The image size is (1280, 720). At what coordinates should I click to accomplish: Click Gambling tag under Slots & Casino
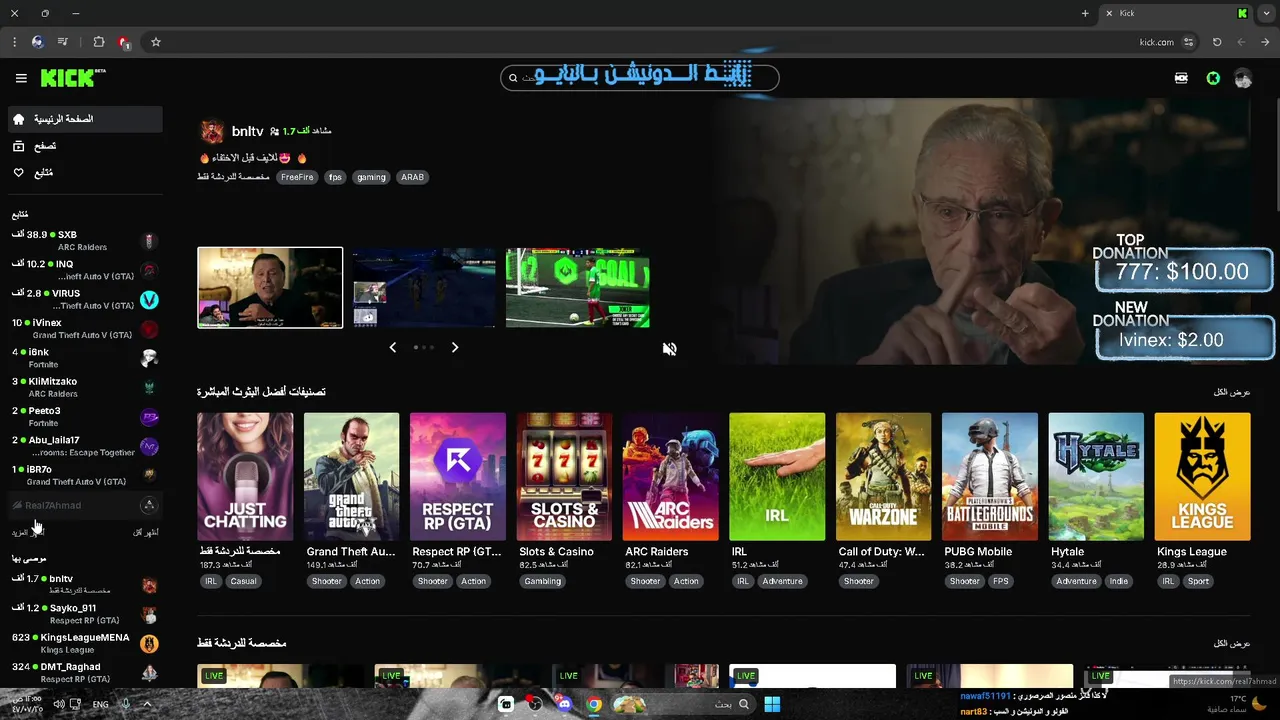[543, 581]
